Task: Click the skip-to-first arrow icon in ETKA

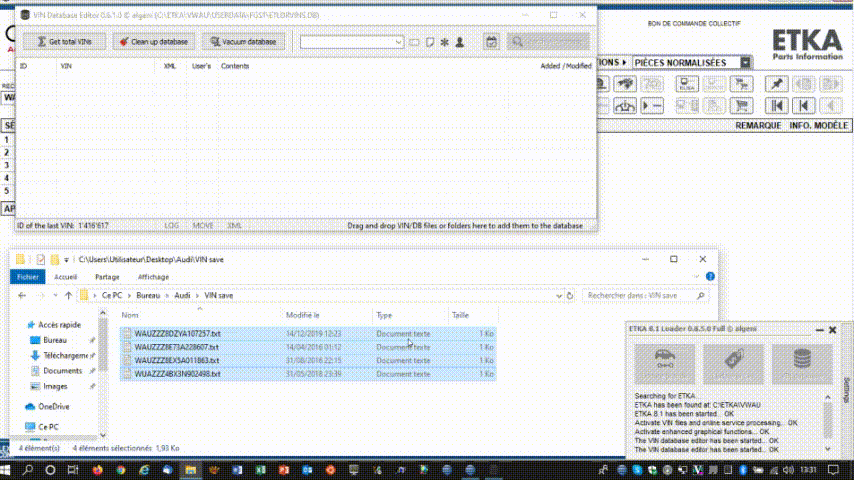Action: click(x=776, y=105)
